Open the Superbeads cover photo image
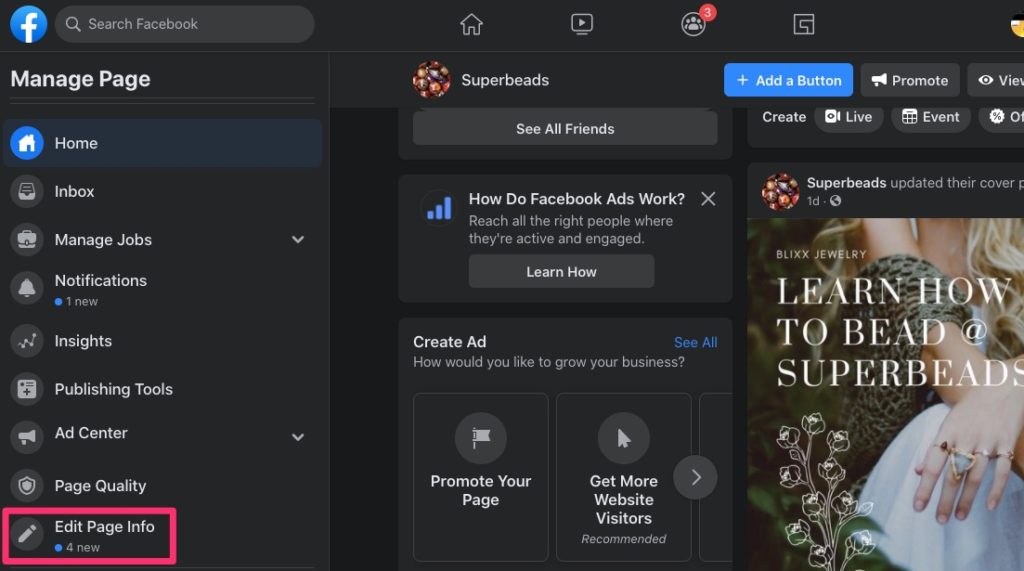Screen dimensions: 1024x571 click(x=886, y=395)
